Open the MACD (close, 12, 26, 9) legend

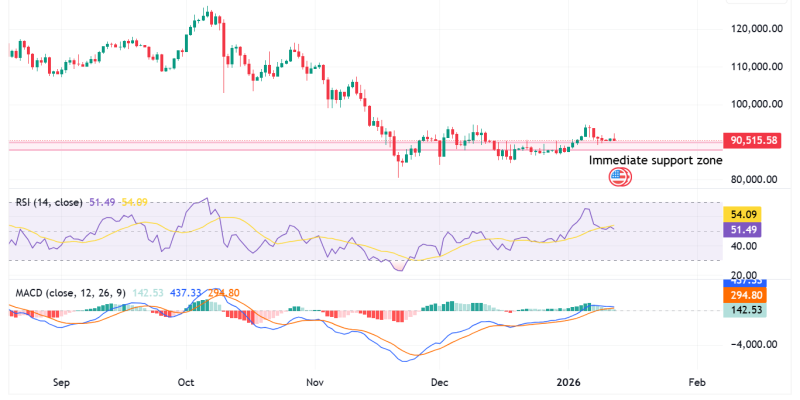point(70,292)
